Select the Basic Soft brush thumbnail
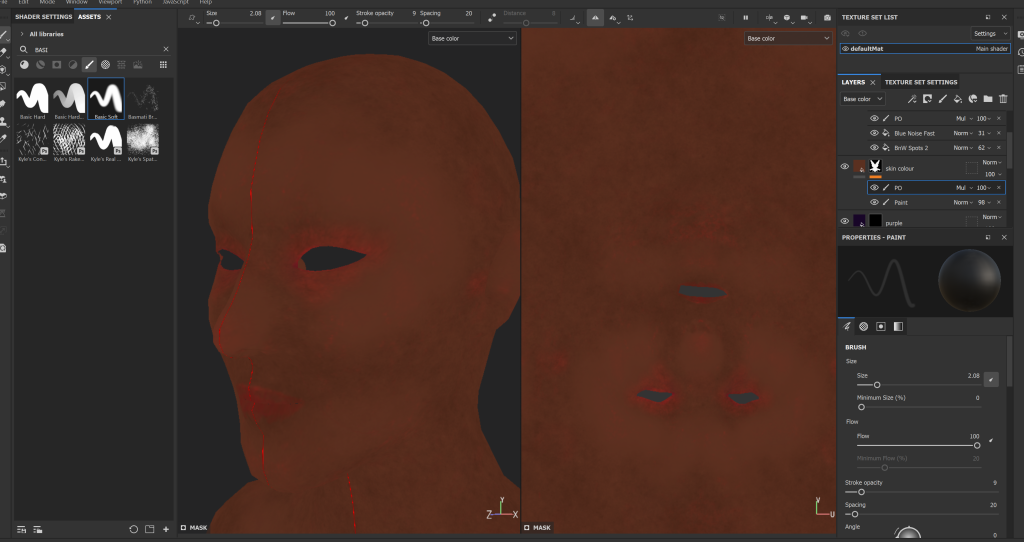This screenshot has width=1024, height=542. [x=106, y=99]
